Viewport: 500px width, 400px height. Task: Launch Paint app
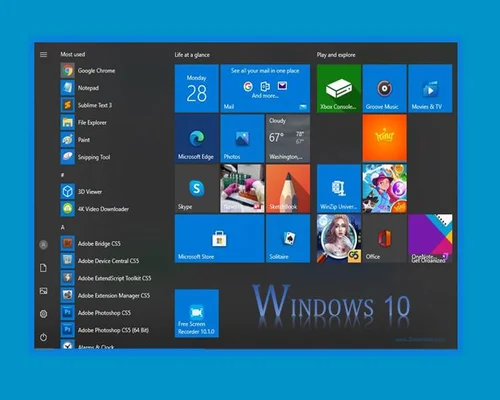point(76,140)
